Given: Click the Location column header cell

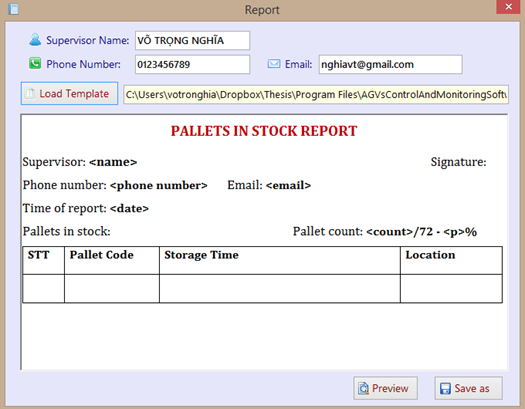Looking at the screenshot, I should click(451, 261).
